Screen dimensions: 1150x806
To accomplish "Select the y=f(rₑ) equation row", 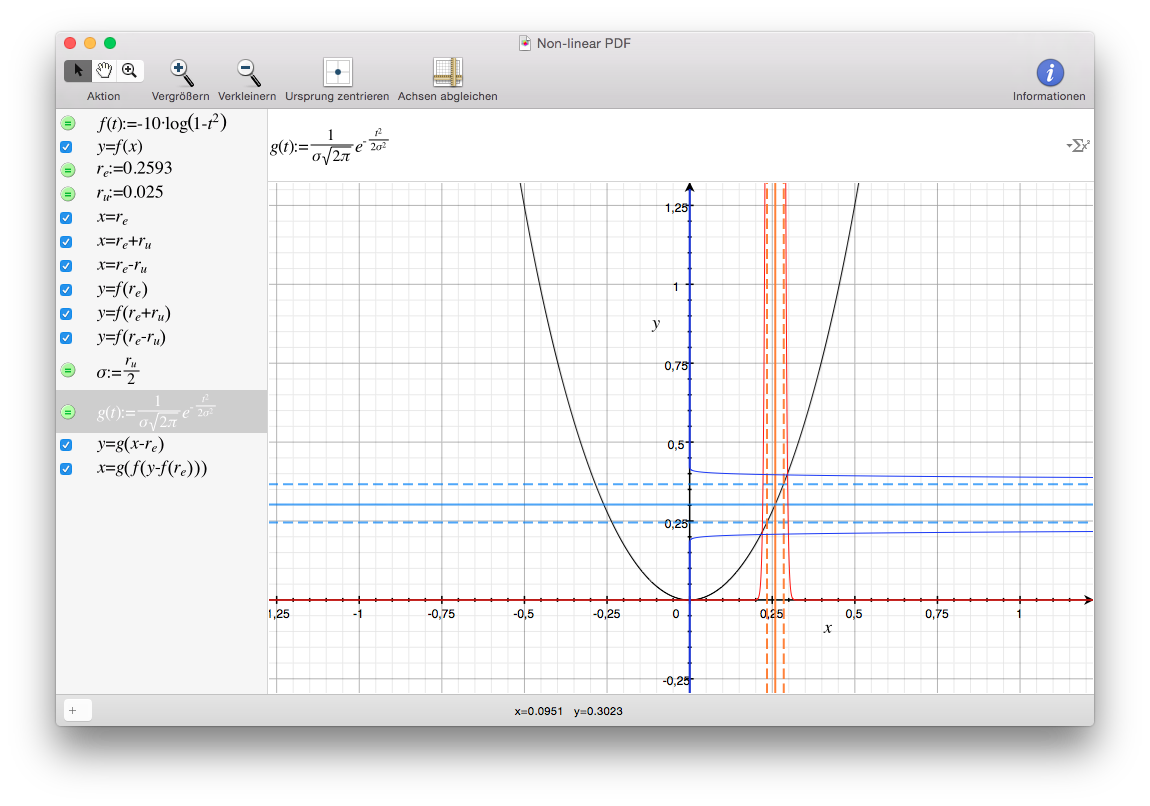I will 161,290.
